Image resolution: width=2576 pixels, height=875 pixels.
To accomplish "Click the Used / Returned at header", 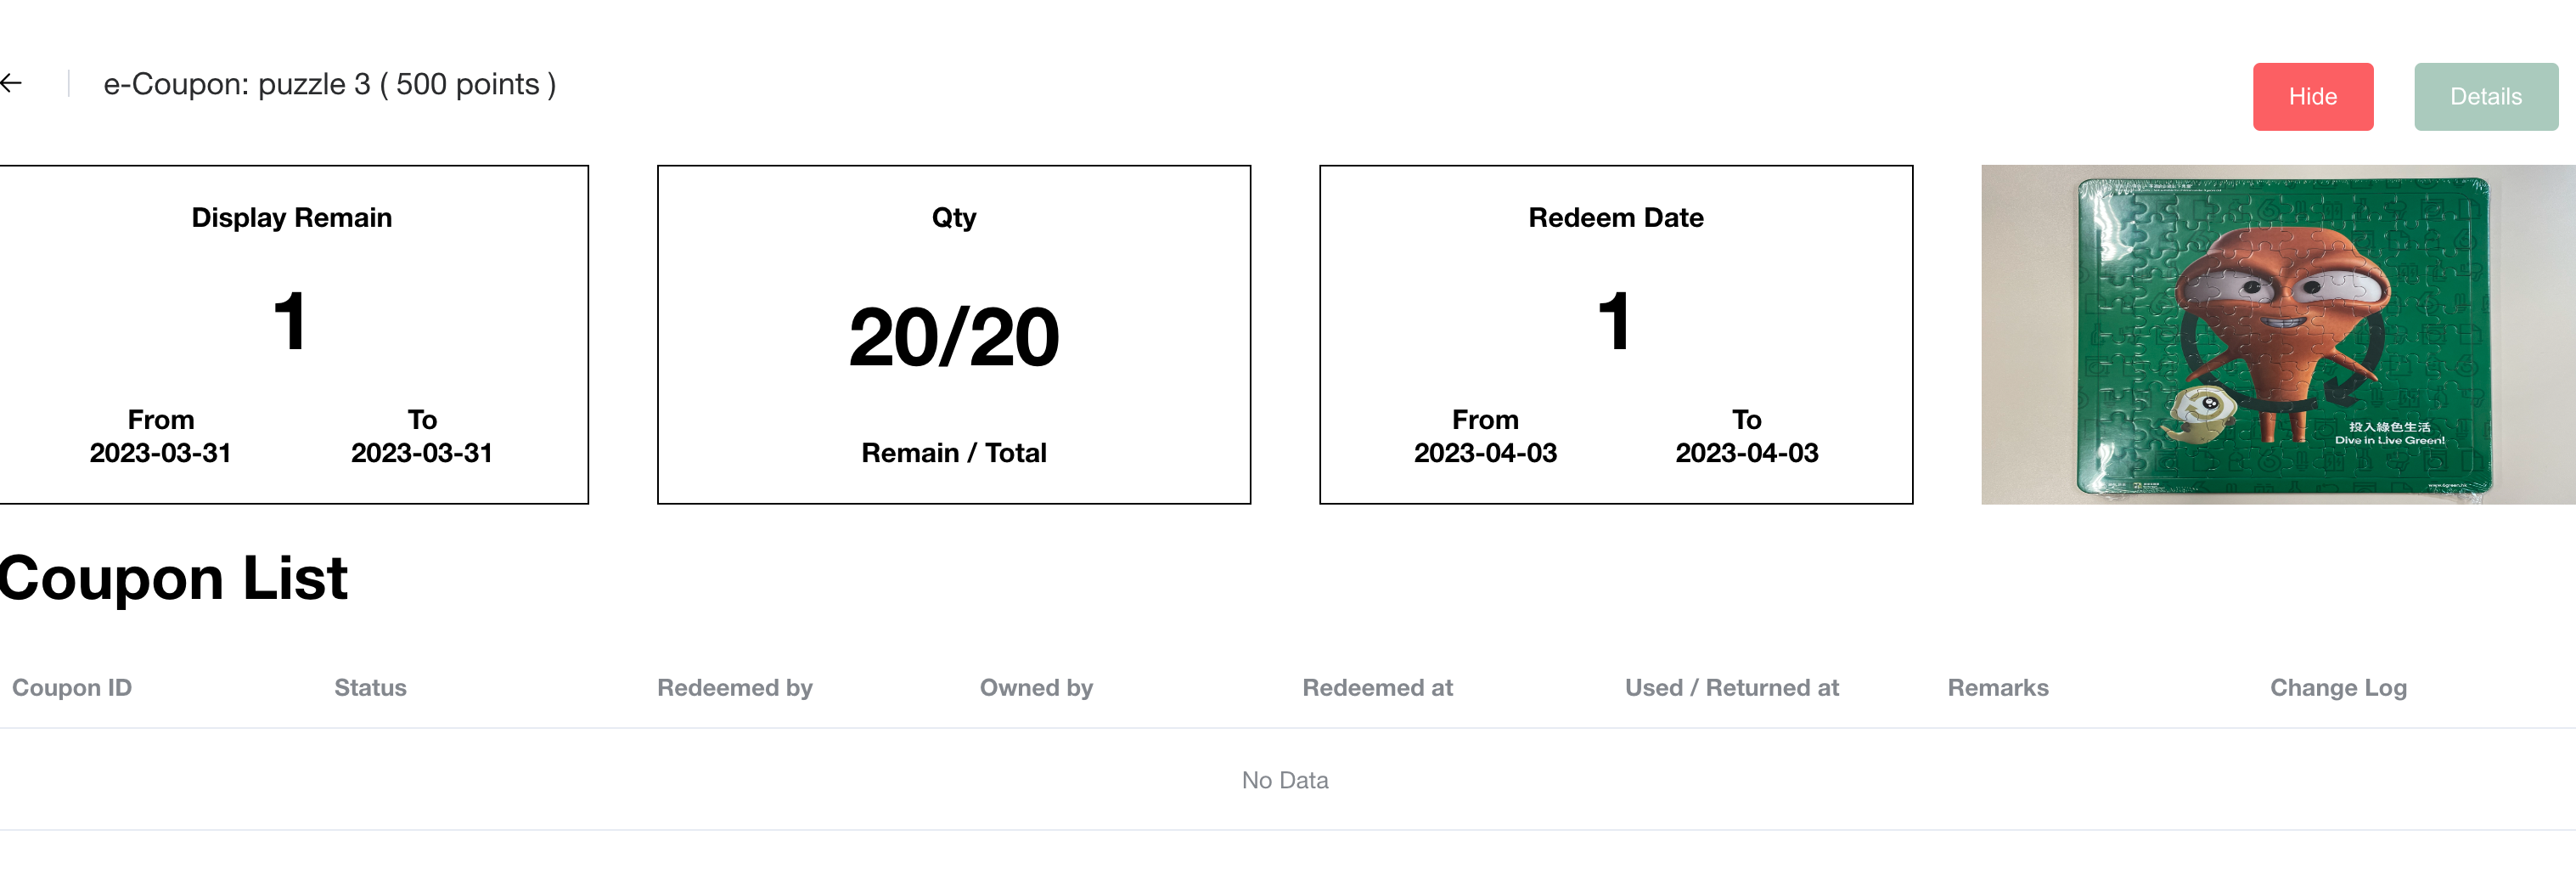I will 1731,688.
